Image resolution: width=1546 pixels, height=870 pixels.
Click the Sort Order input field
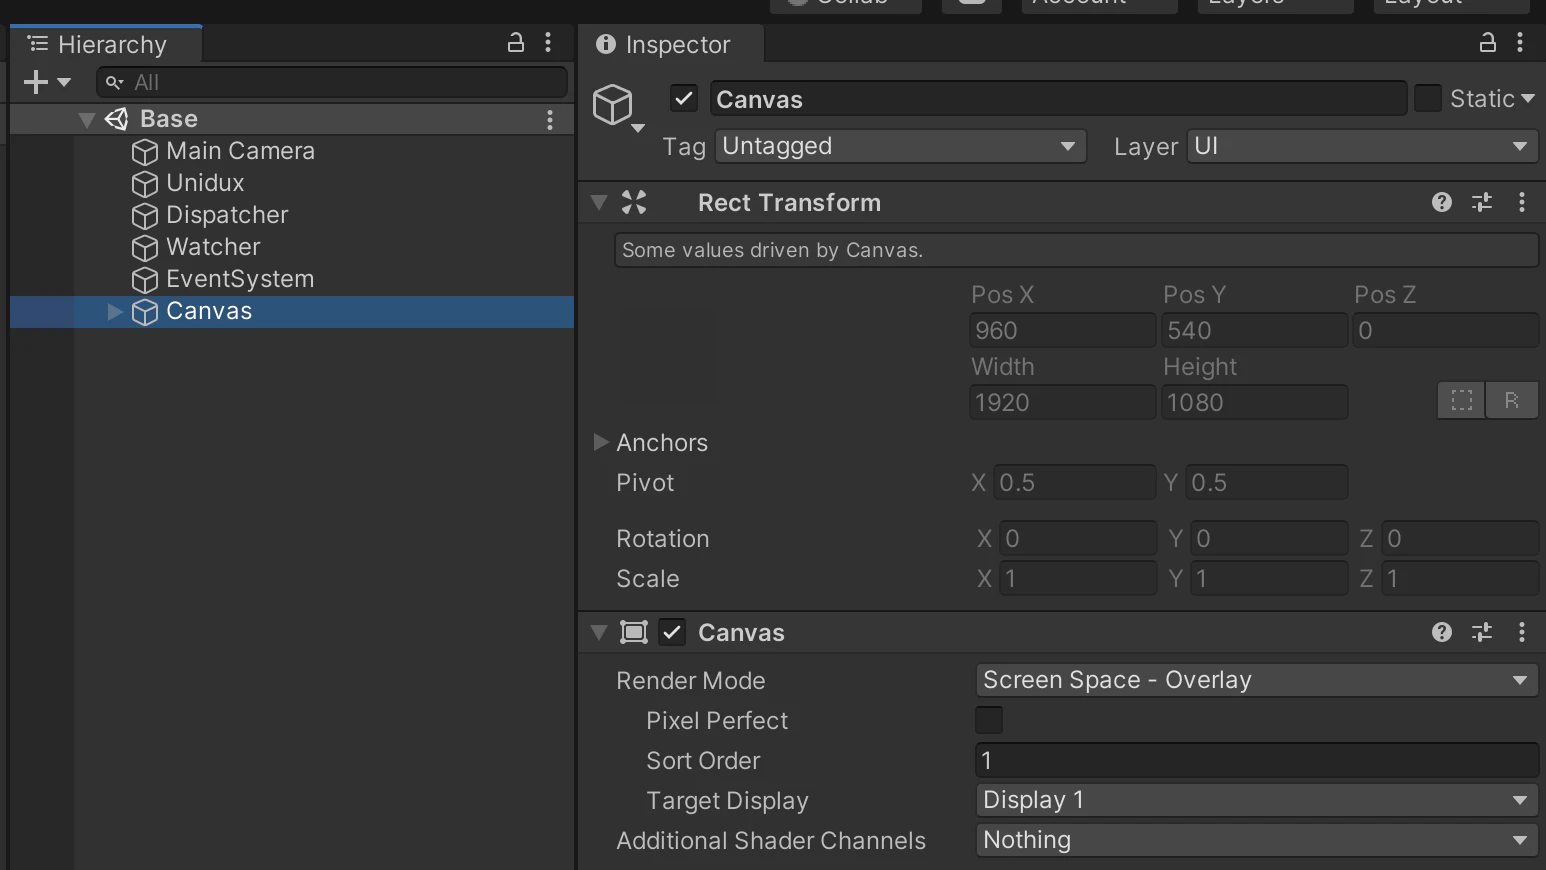coord(1256,760)
